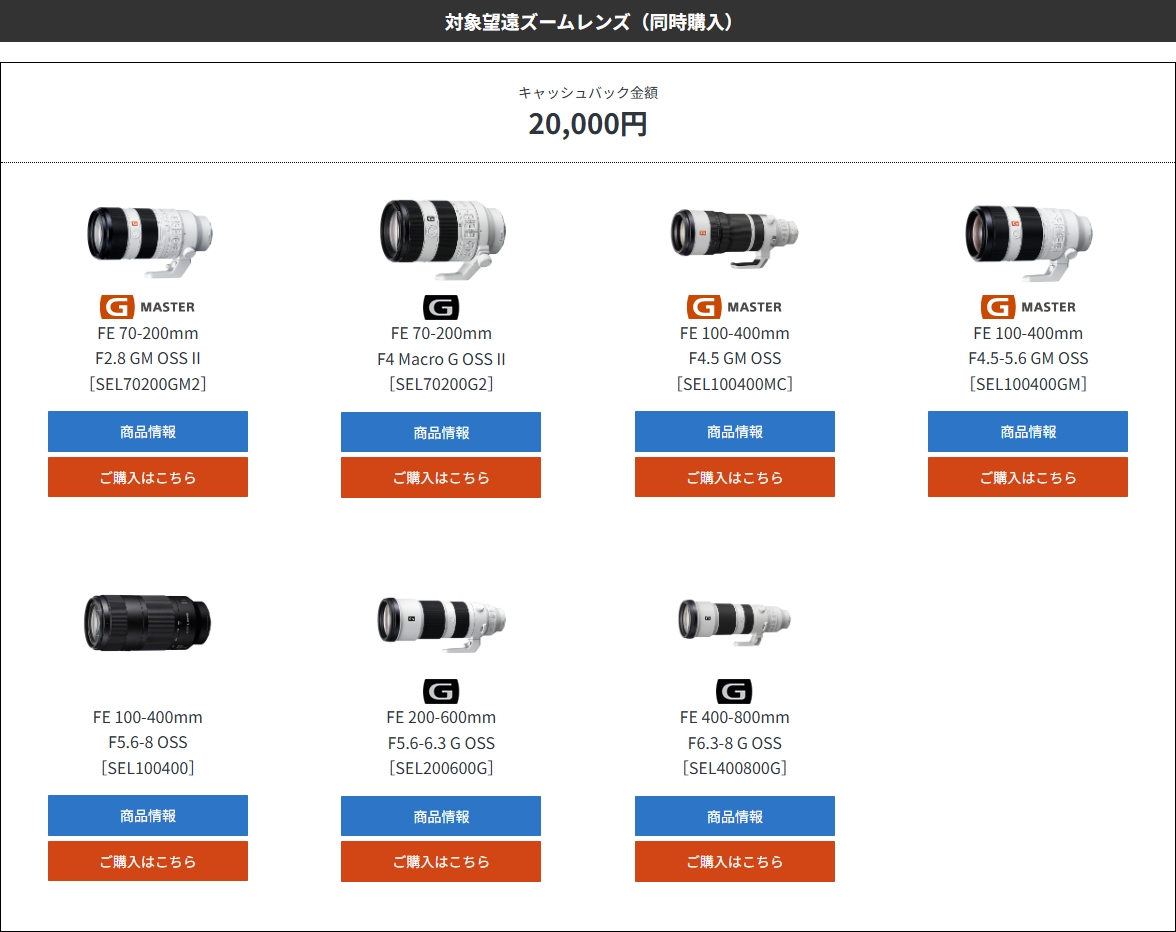Open 商品情報 for SEL70200G2
Screen dimensions: 1176x932
(441, 433)
